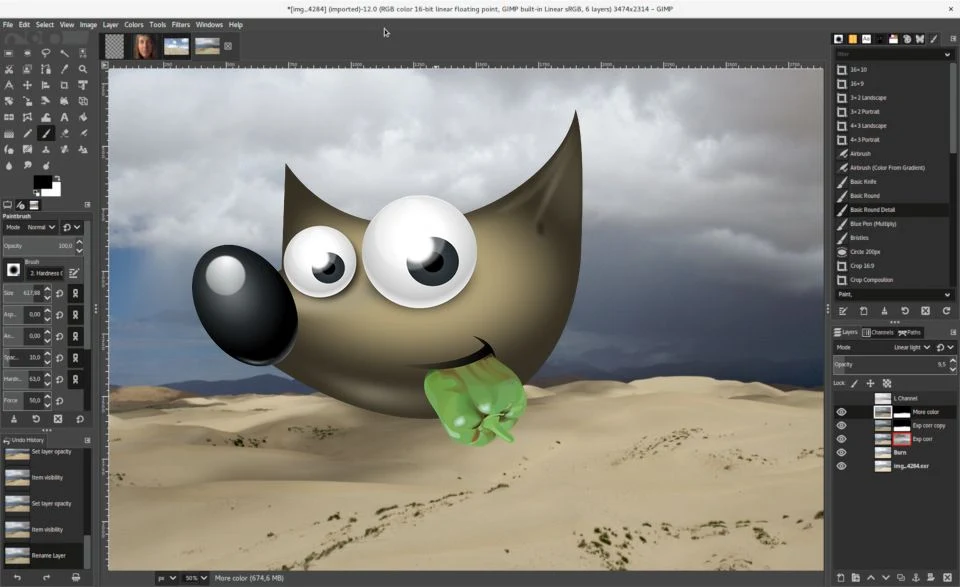Hide the Exp corr copy layer
The image size is (960, 587).
(x=841, y=425)
